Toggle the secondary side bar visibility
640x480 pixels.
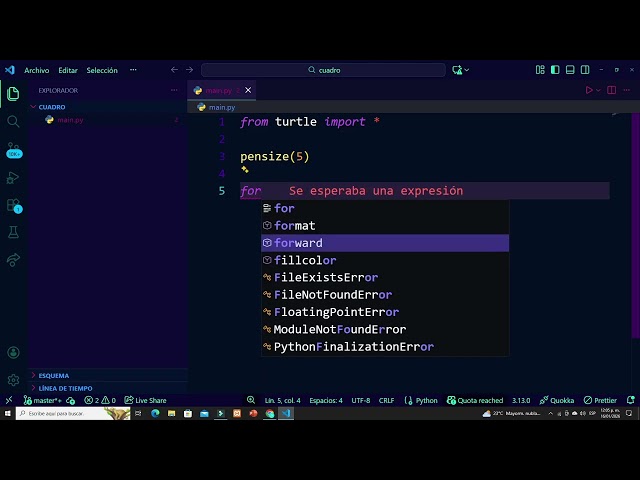point(585,70)
